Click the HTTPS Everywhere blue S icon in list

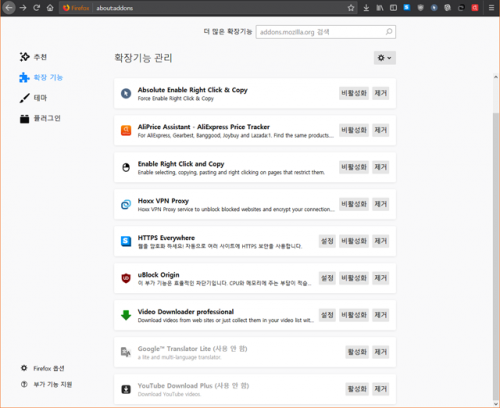point(126,241)
